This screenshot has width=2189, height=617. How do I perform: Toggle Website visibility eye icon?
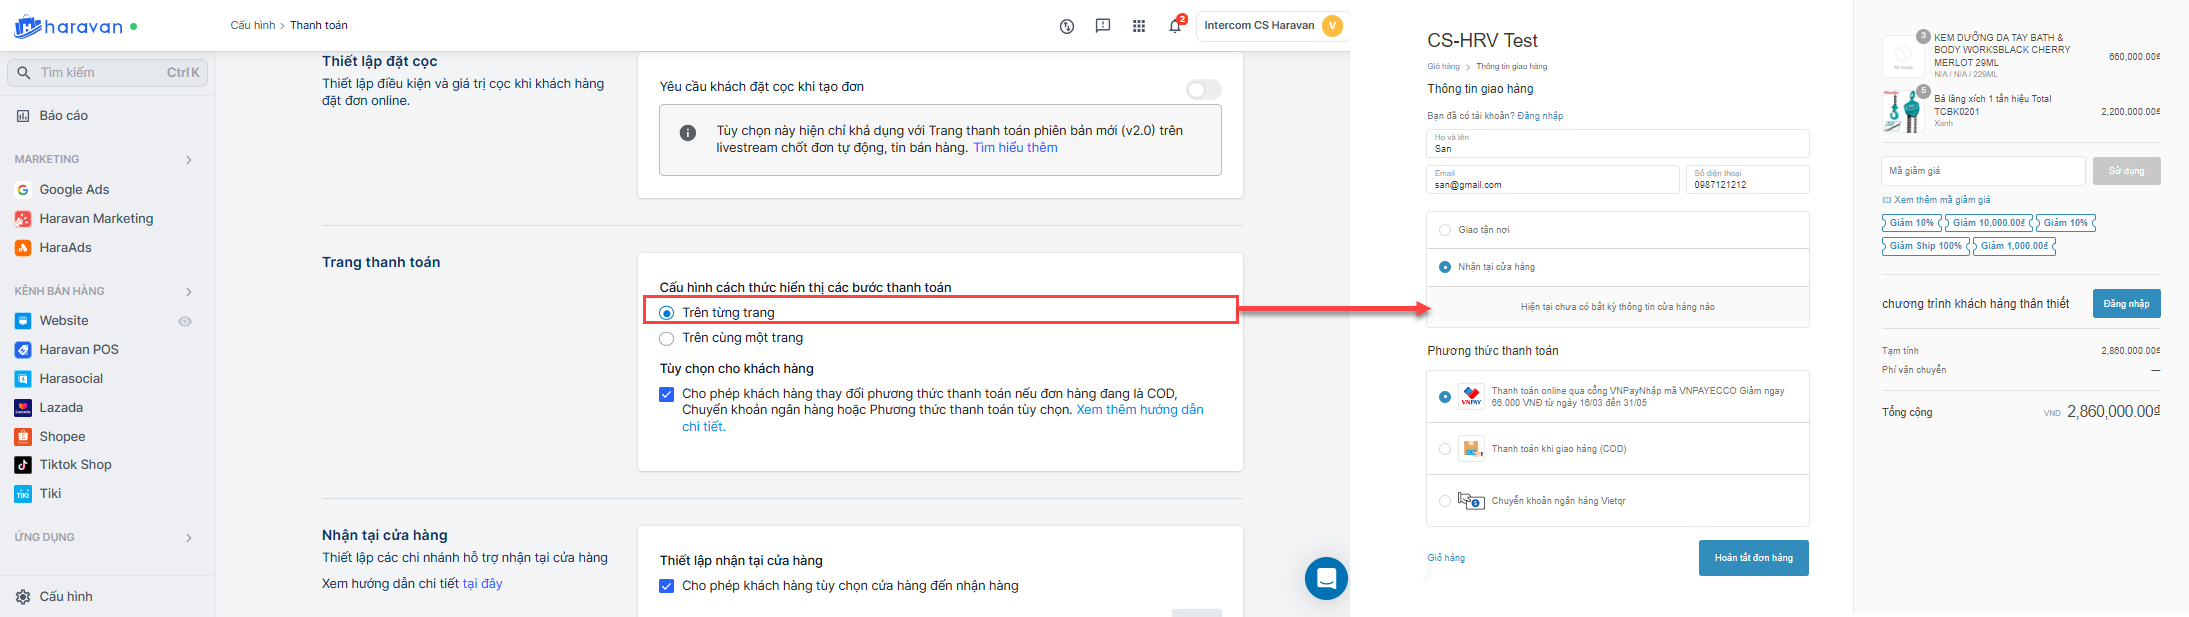pos(185,321)
